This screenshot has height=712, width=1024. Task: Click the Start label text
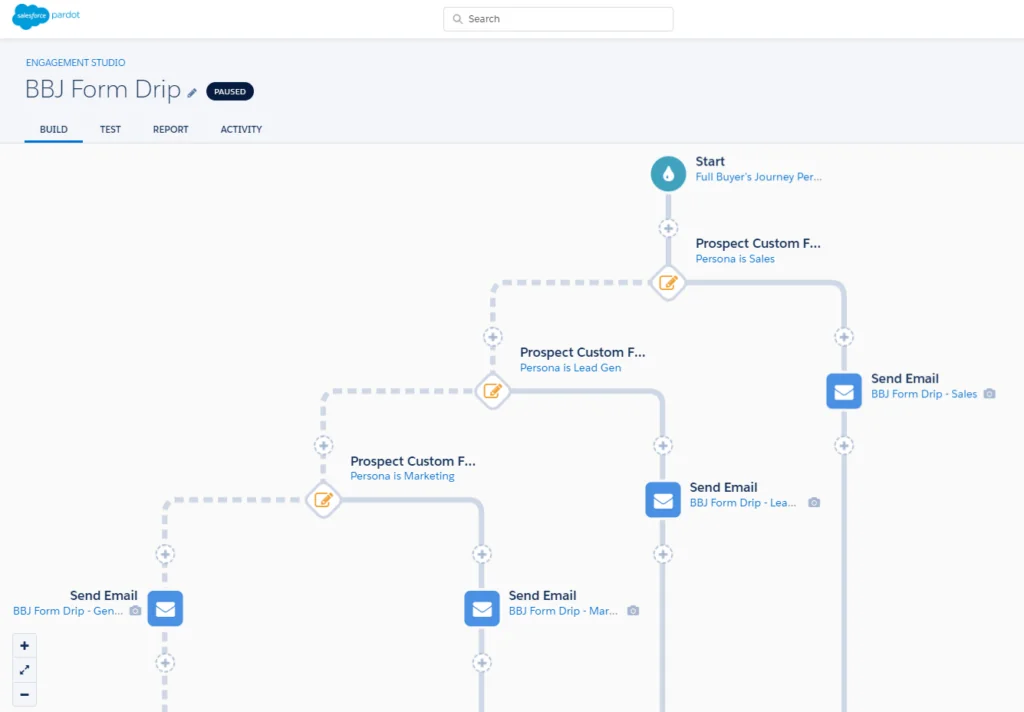tap(710, 161)
